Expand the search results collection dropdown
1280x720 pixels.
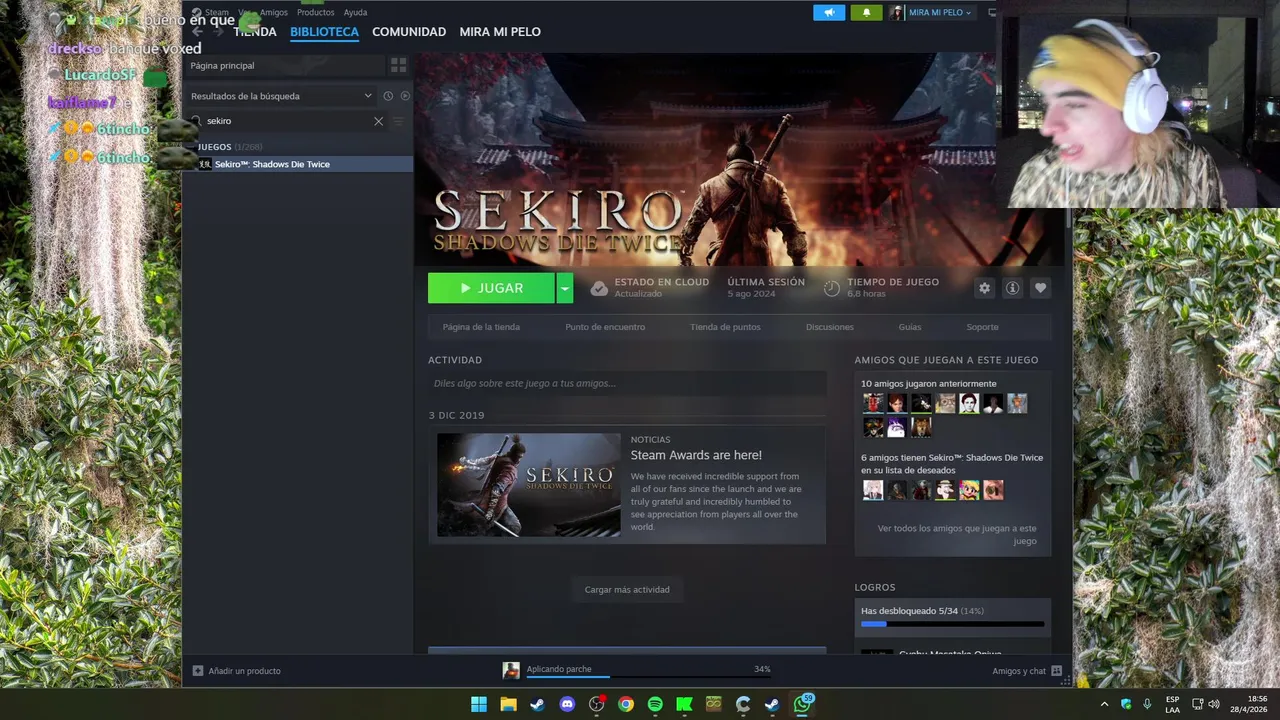pos(368,96)
